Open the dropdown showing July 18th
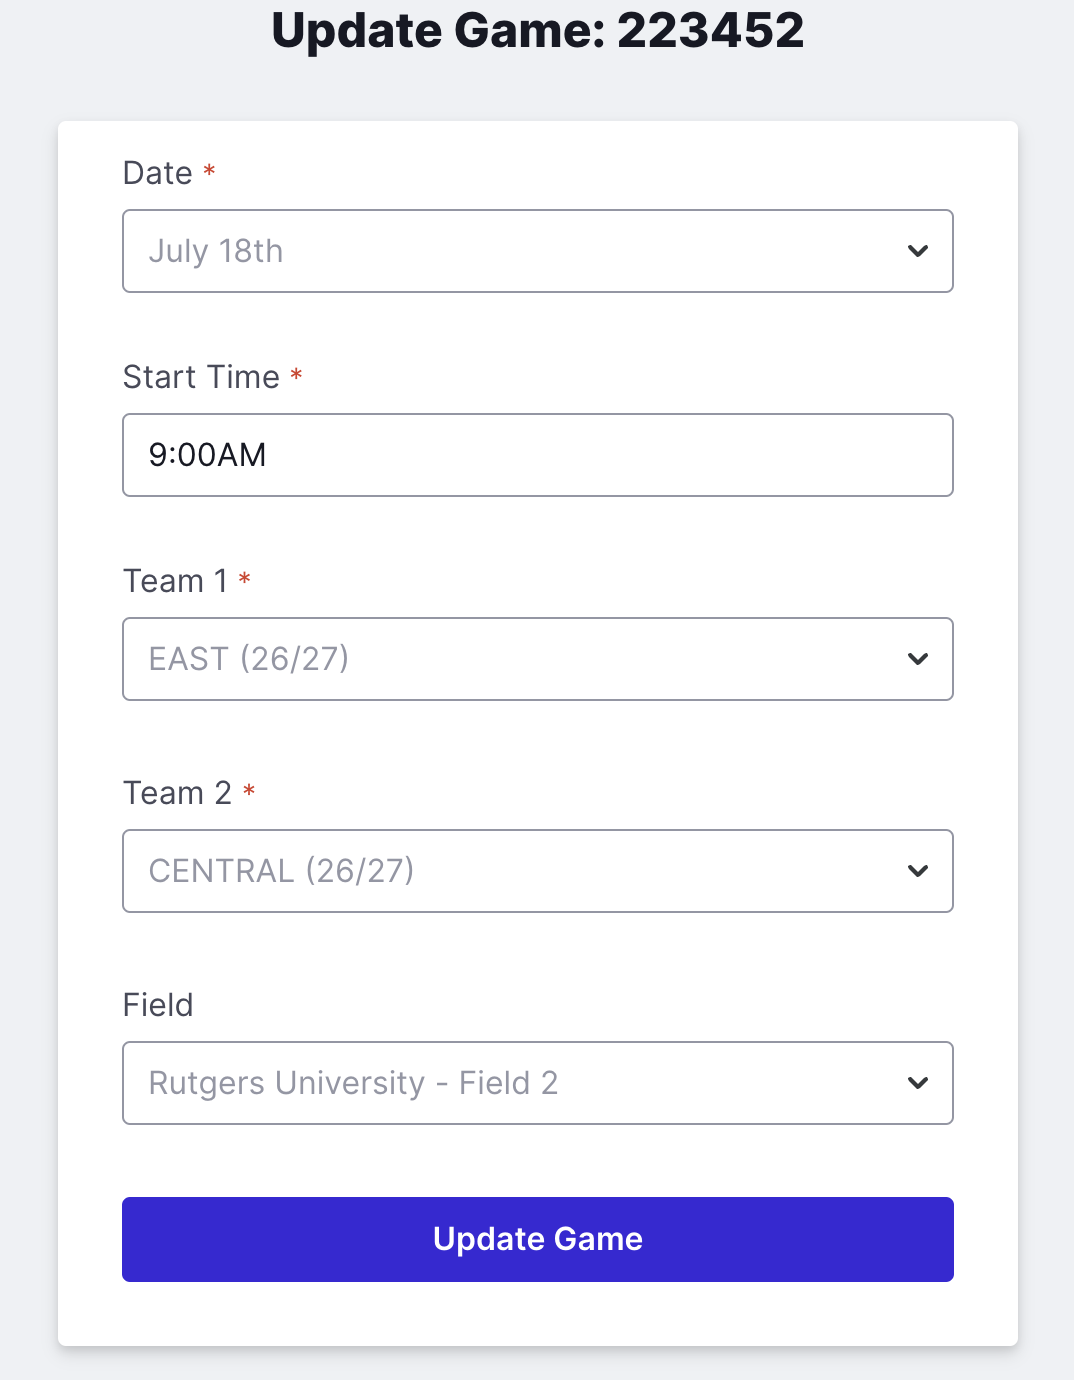 click(537, 251)
